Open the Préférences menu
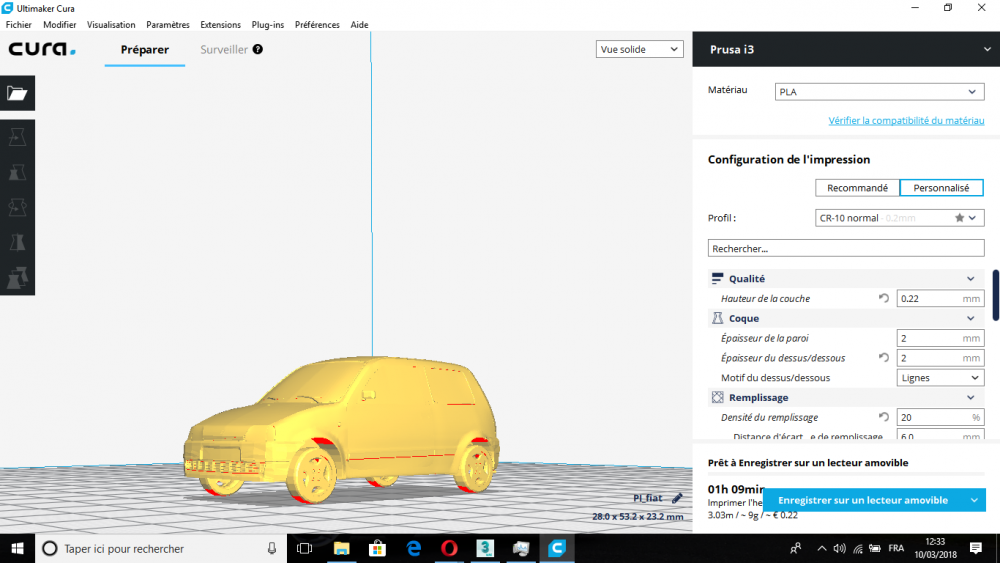The image size is (1000, 563). click(317, 24)
